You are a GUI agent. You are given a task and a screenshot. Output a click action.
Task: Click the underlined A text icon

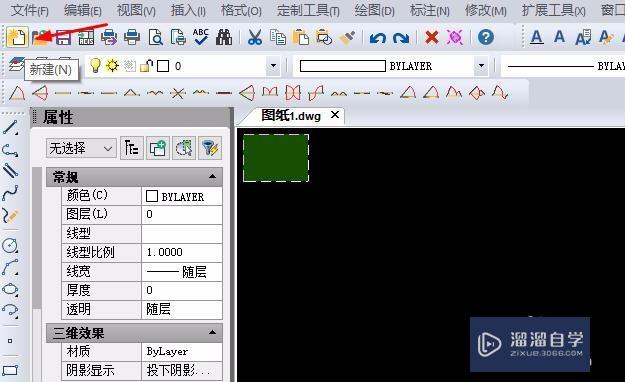pos(537,37)
